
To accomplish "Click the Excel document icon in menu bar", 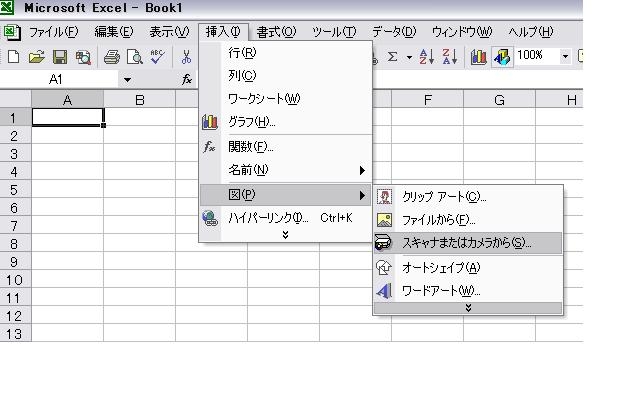I will [x=11, y=32].
